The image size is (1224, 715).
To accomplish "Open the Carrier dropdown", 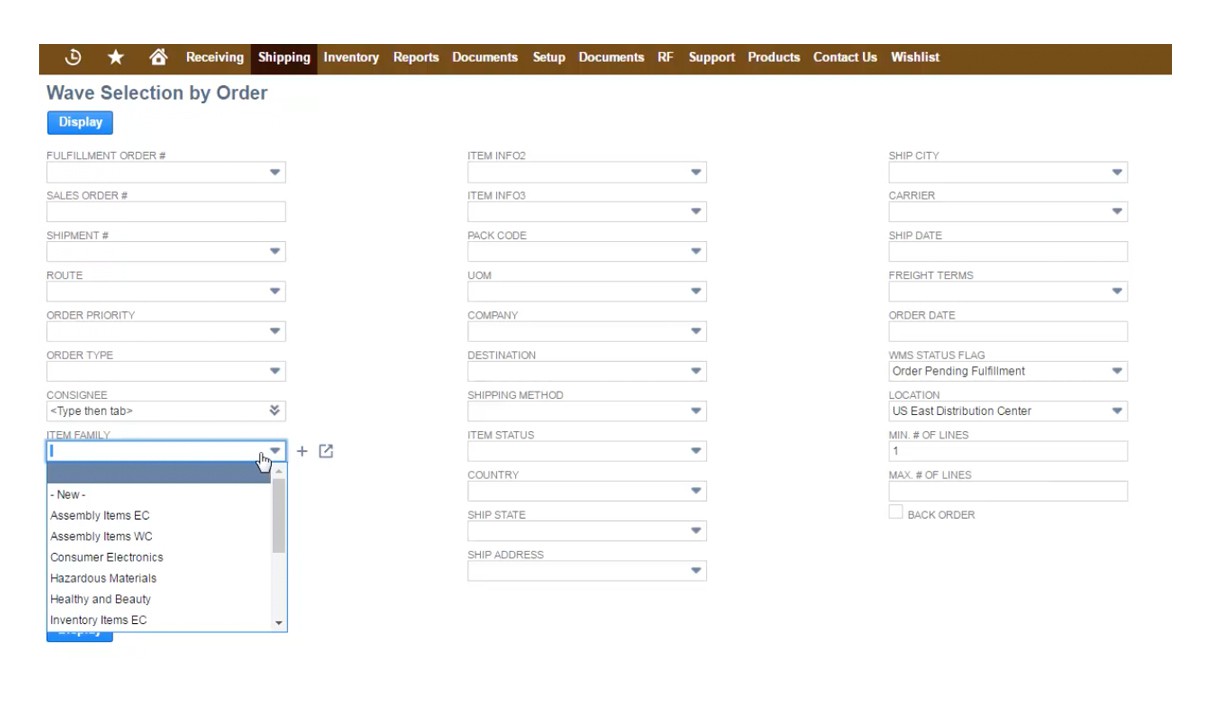I will (1117, 211).
